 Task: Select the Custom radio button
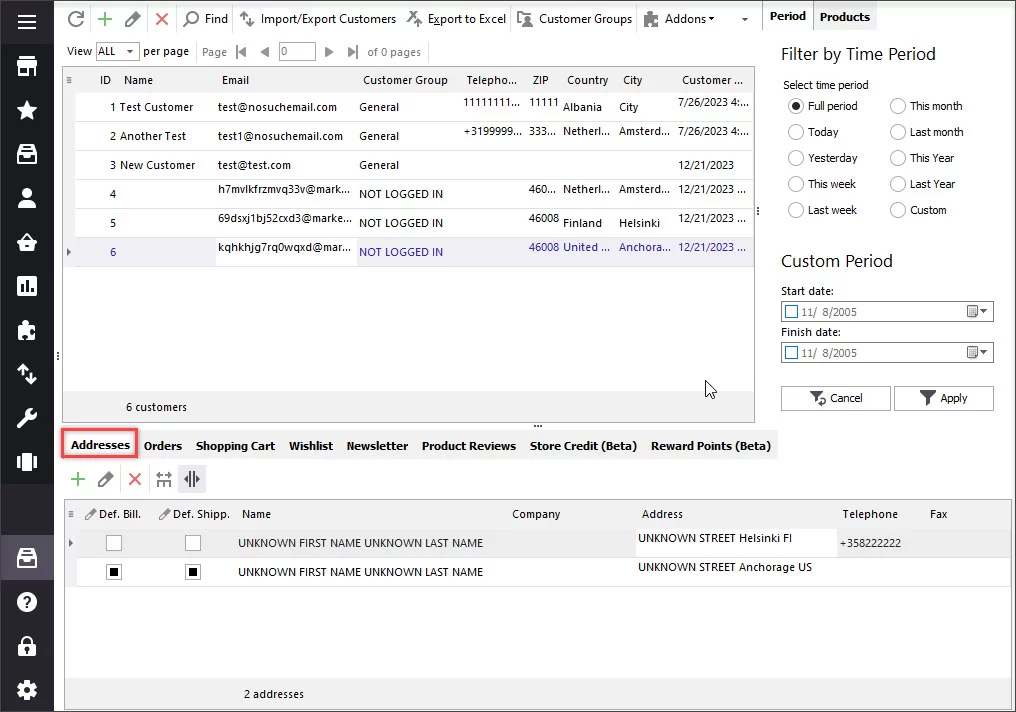click(x=897, y=210)
